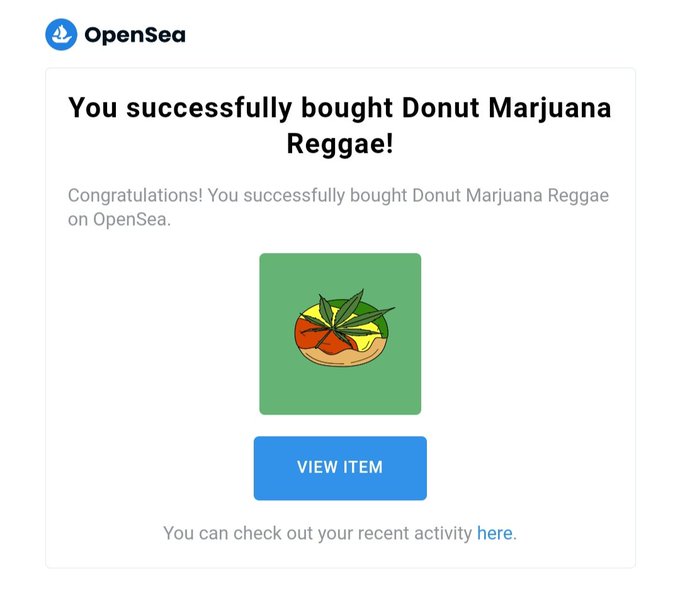Open recent activity via the here link
Image resolution: width=680 pixels, height=594 pixels.
pyautogui.click(x=494, y=533)
